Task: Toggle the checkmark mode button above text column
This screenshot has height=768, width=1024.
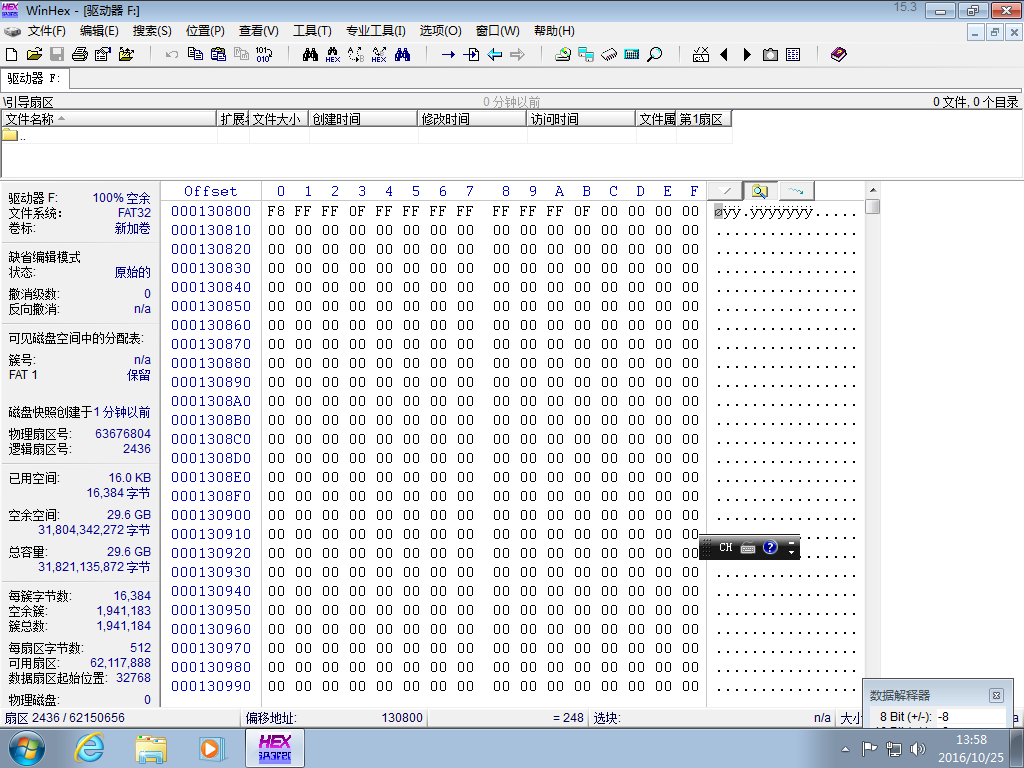Action: (x=725, y=191)
